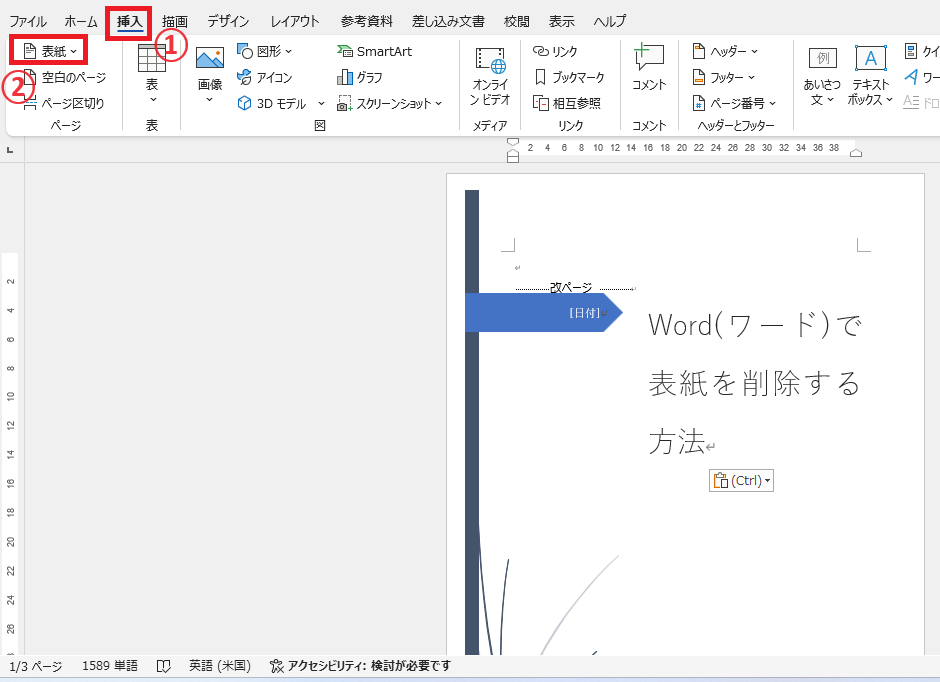Click the 1/3 ページ page indicator
940x682 pixels.
coord(36,666)
